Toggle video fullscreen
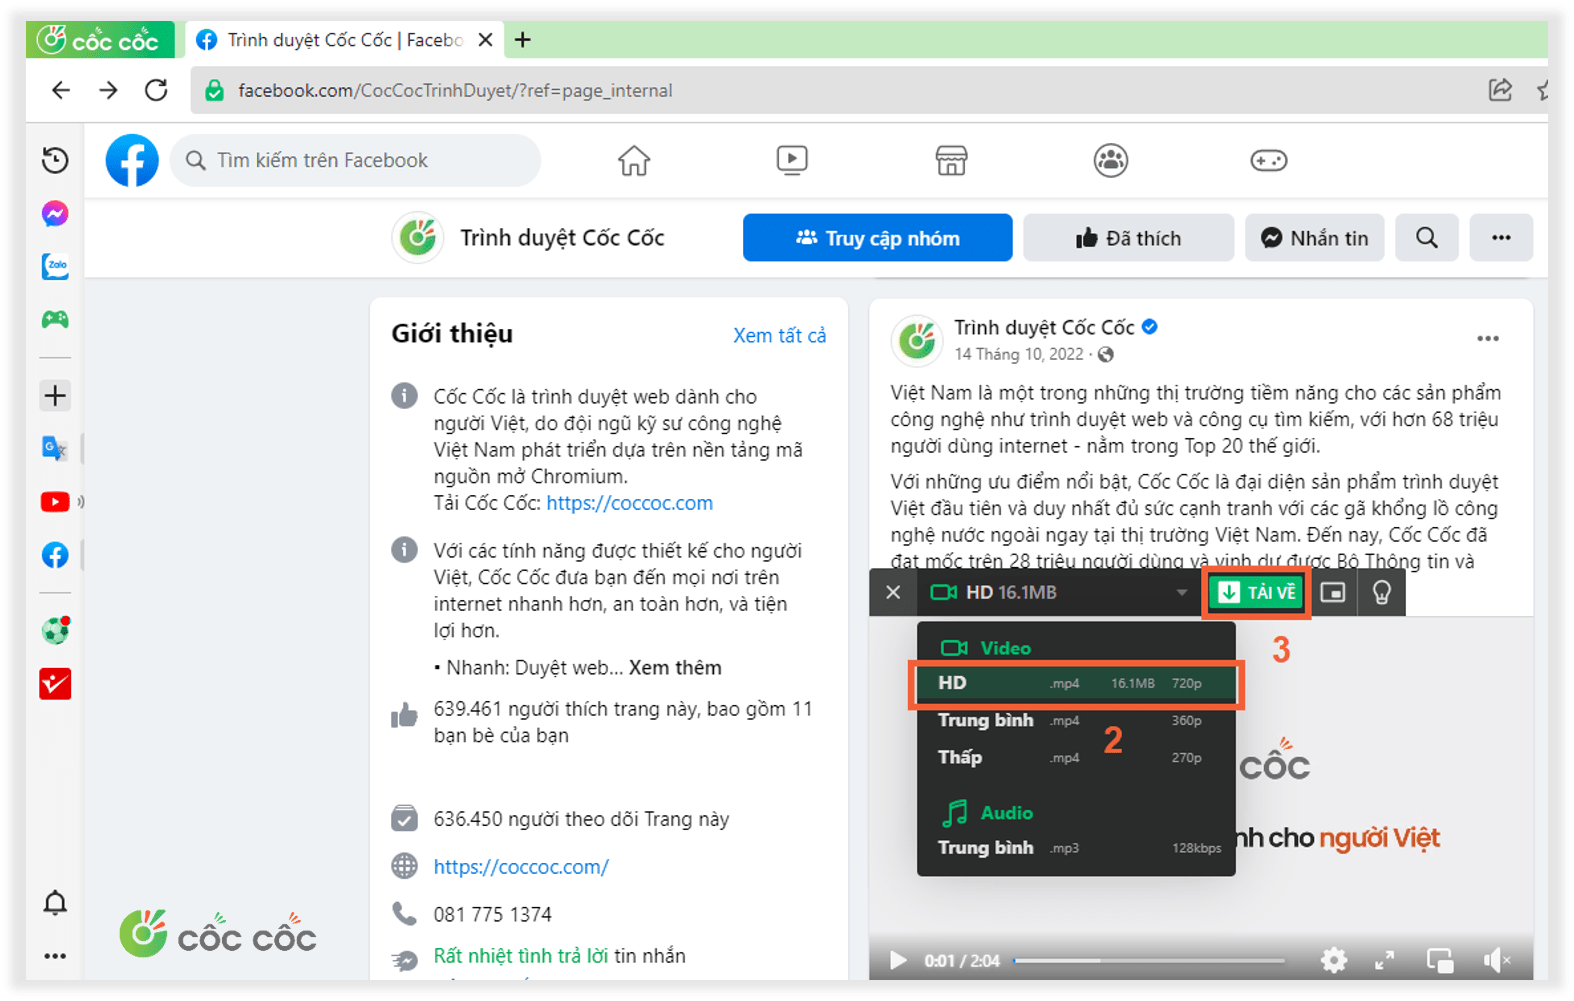The width and height of the screenshot is (1574, 1001). coord(1385,960)
